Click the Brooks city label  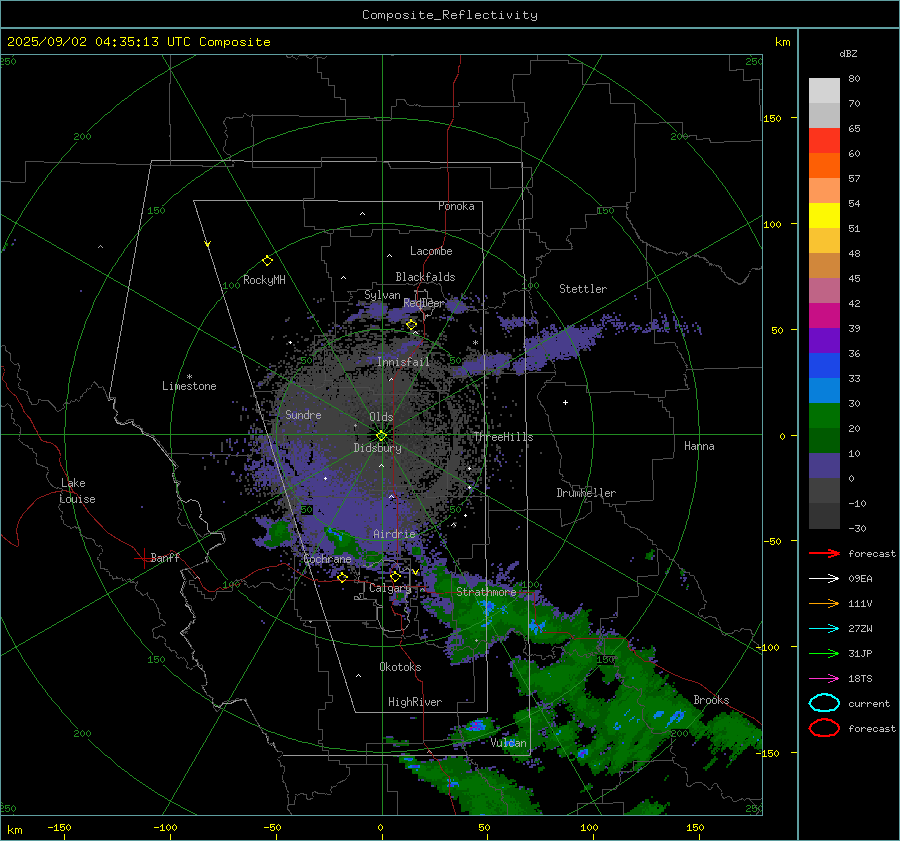point(711,700)
